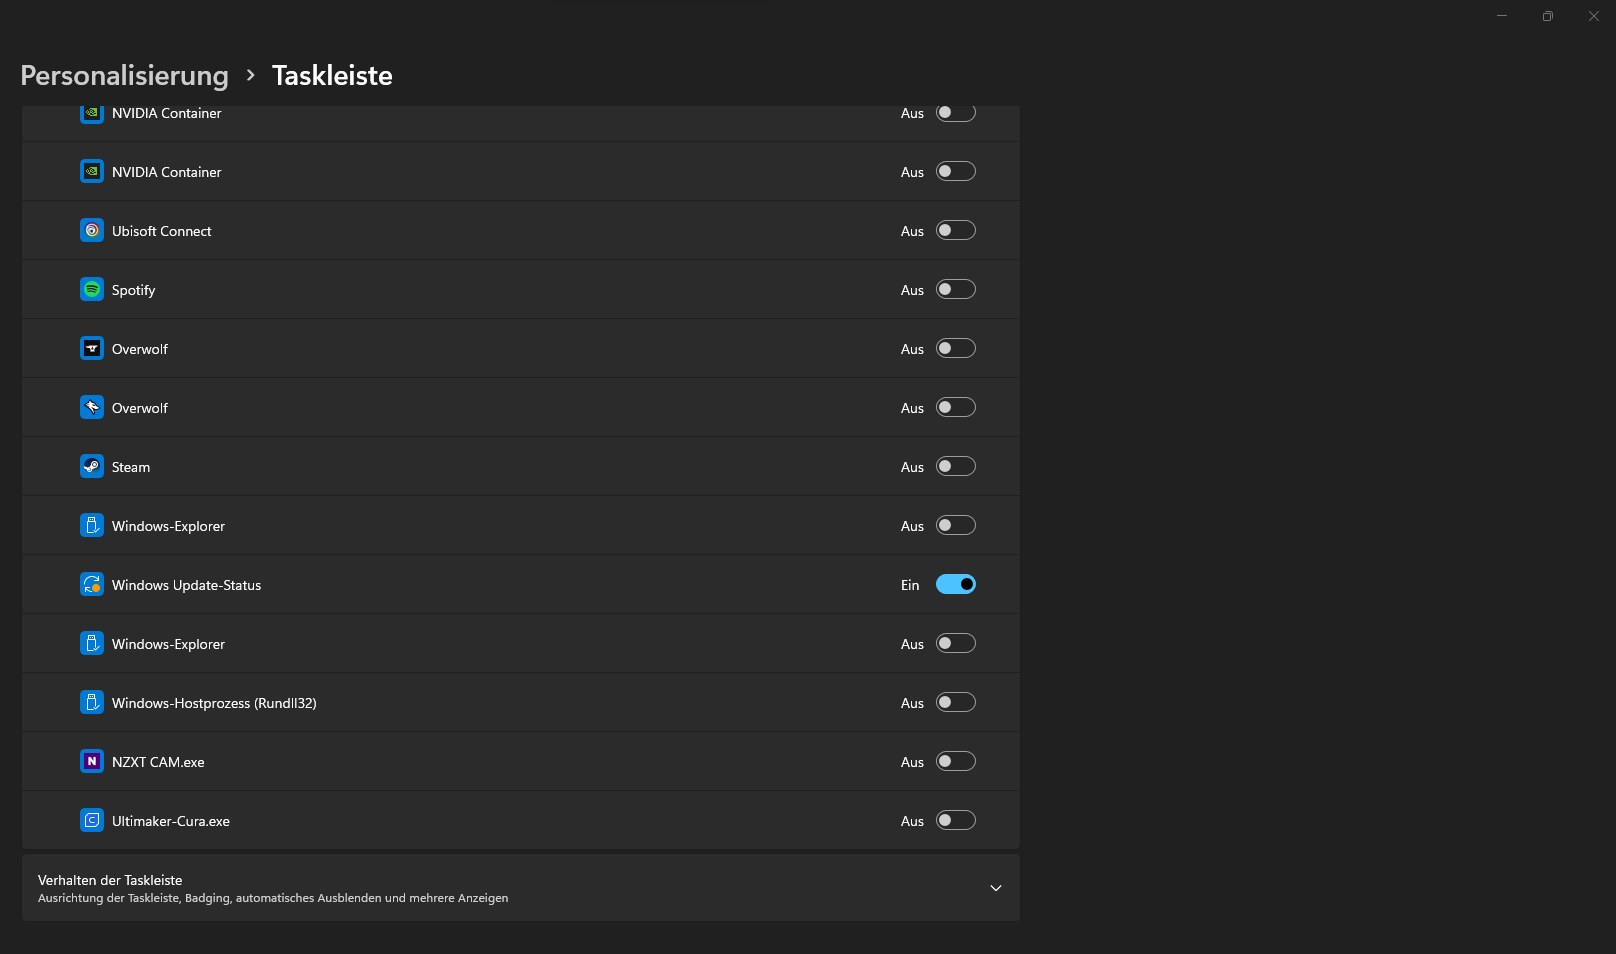Click the green Spotify icon
The image size is (1616, 954).
[92, 289]
